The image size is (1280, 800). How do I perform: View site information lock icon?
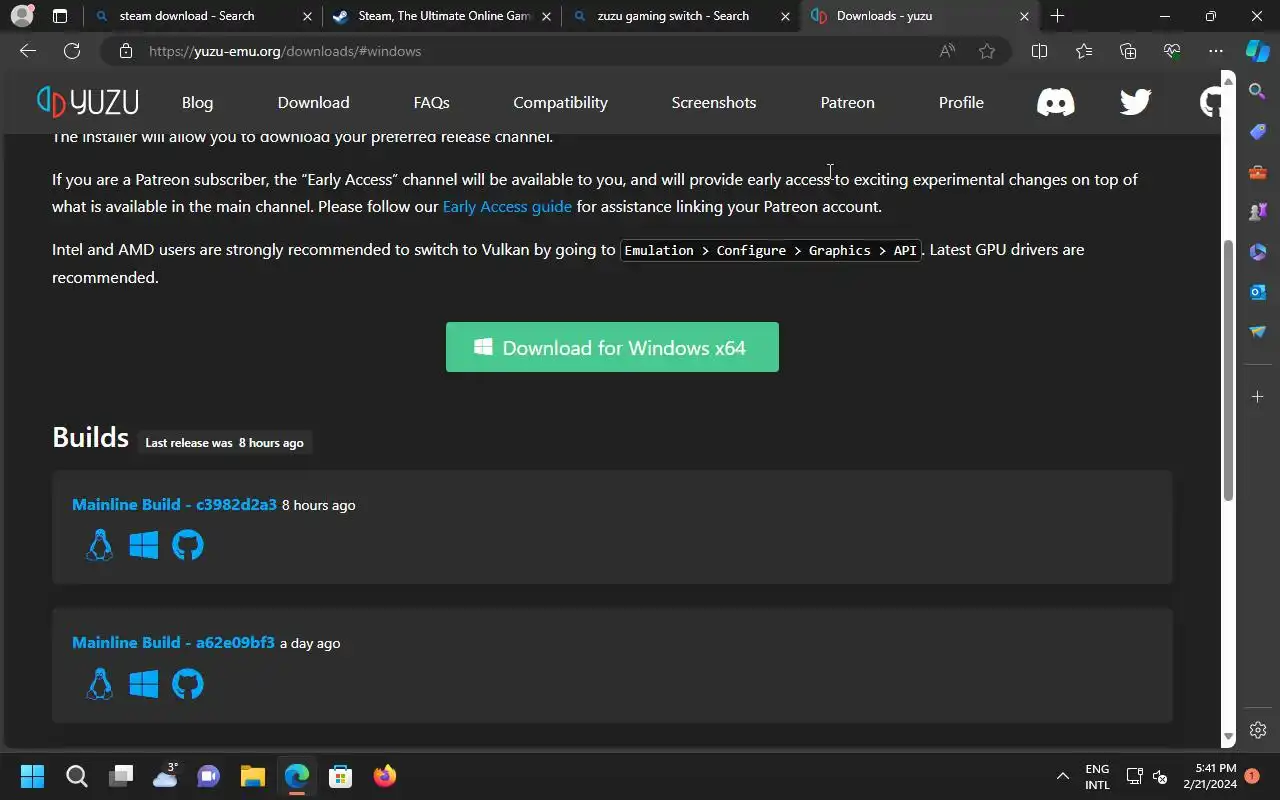click(x=125, y=51)
